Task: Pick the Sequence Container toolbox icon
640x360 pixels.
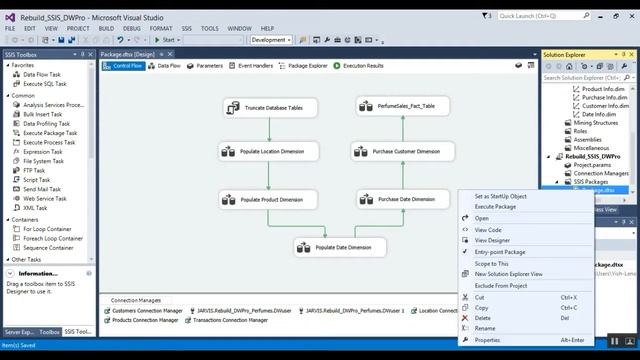Action: (17, 247)
